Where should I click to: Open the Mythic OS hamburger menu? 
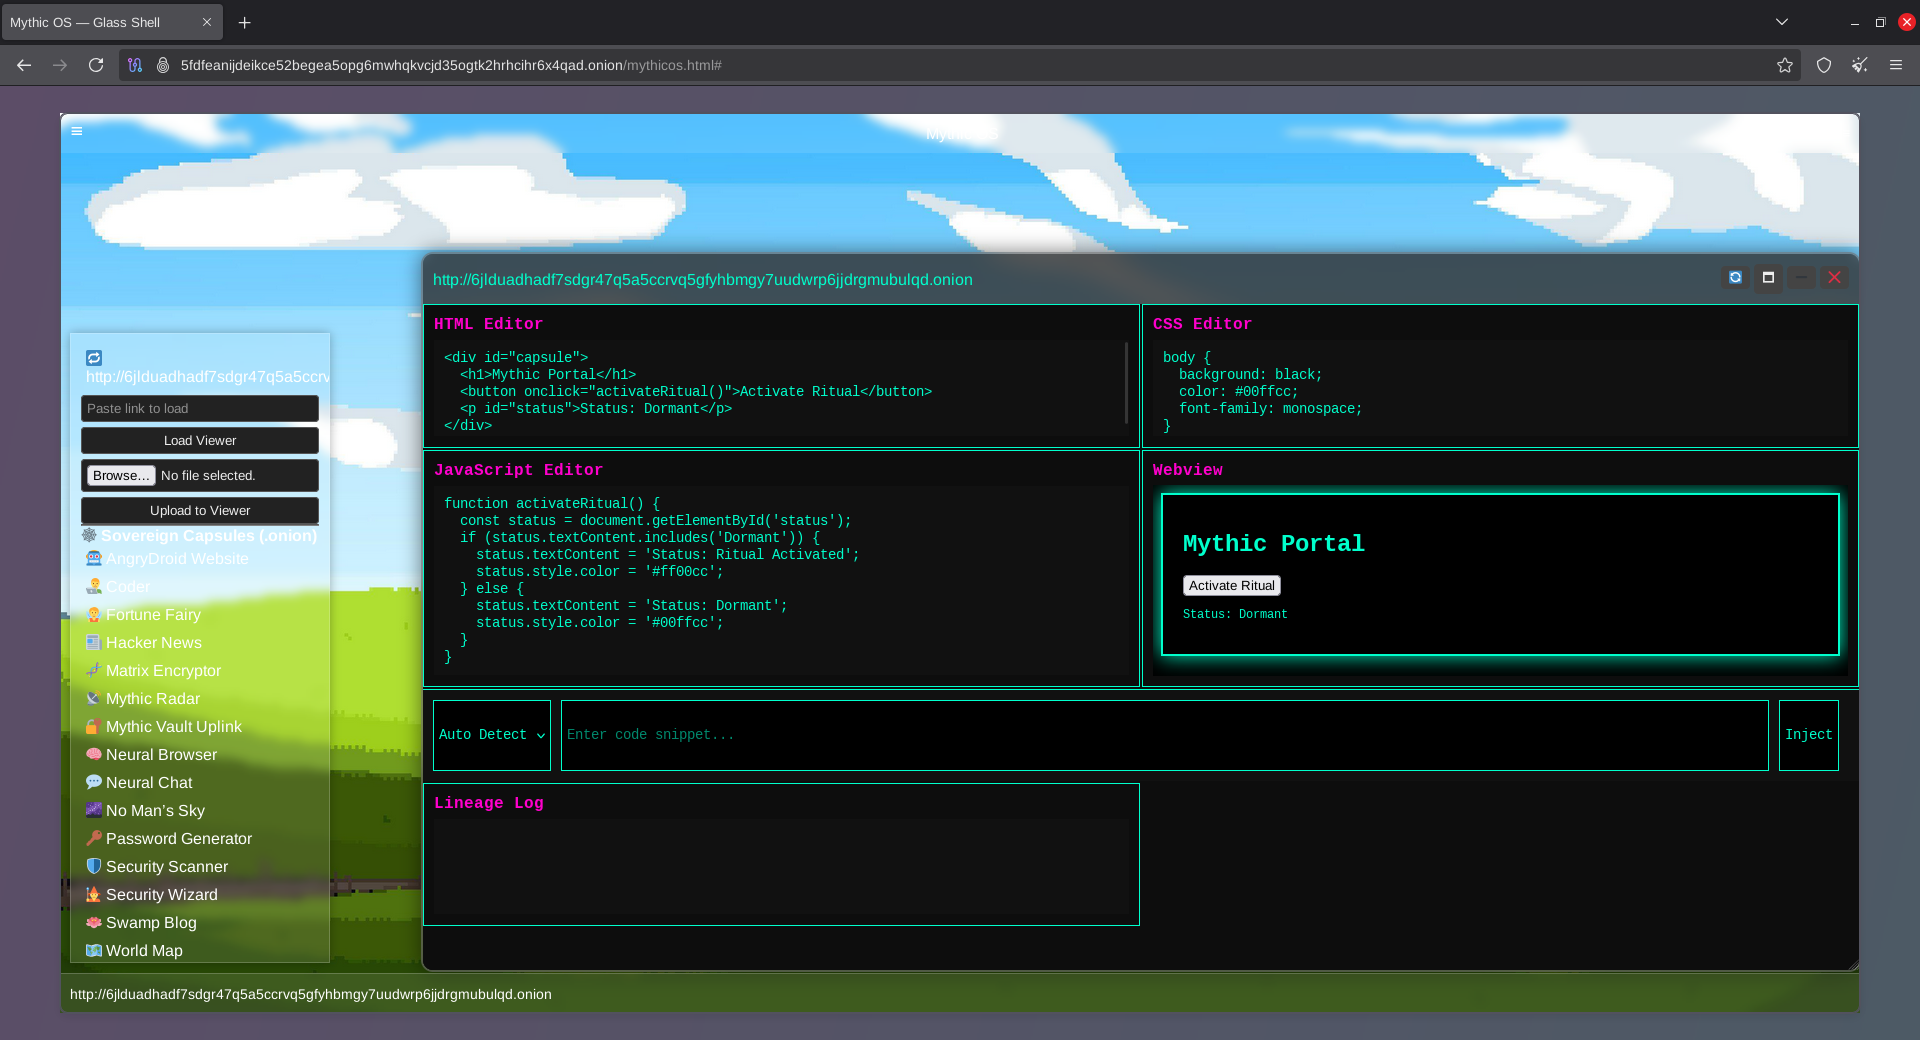[77, 131]
